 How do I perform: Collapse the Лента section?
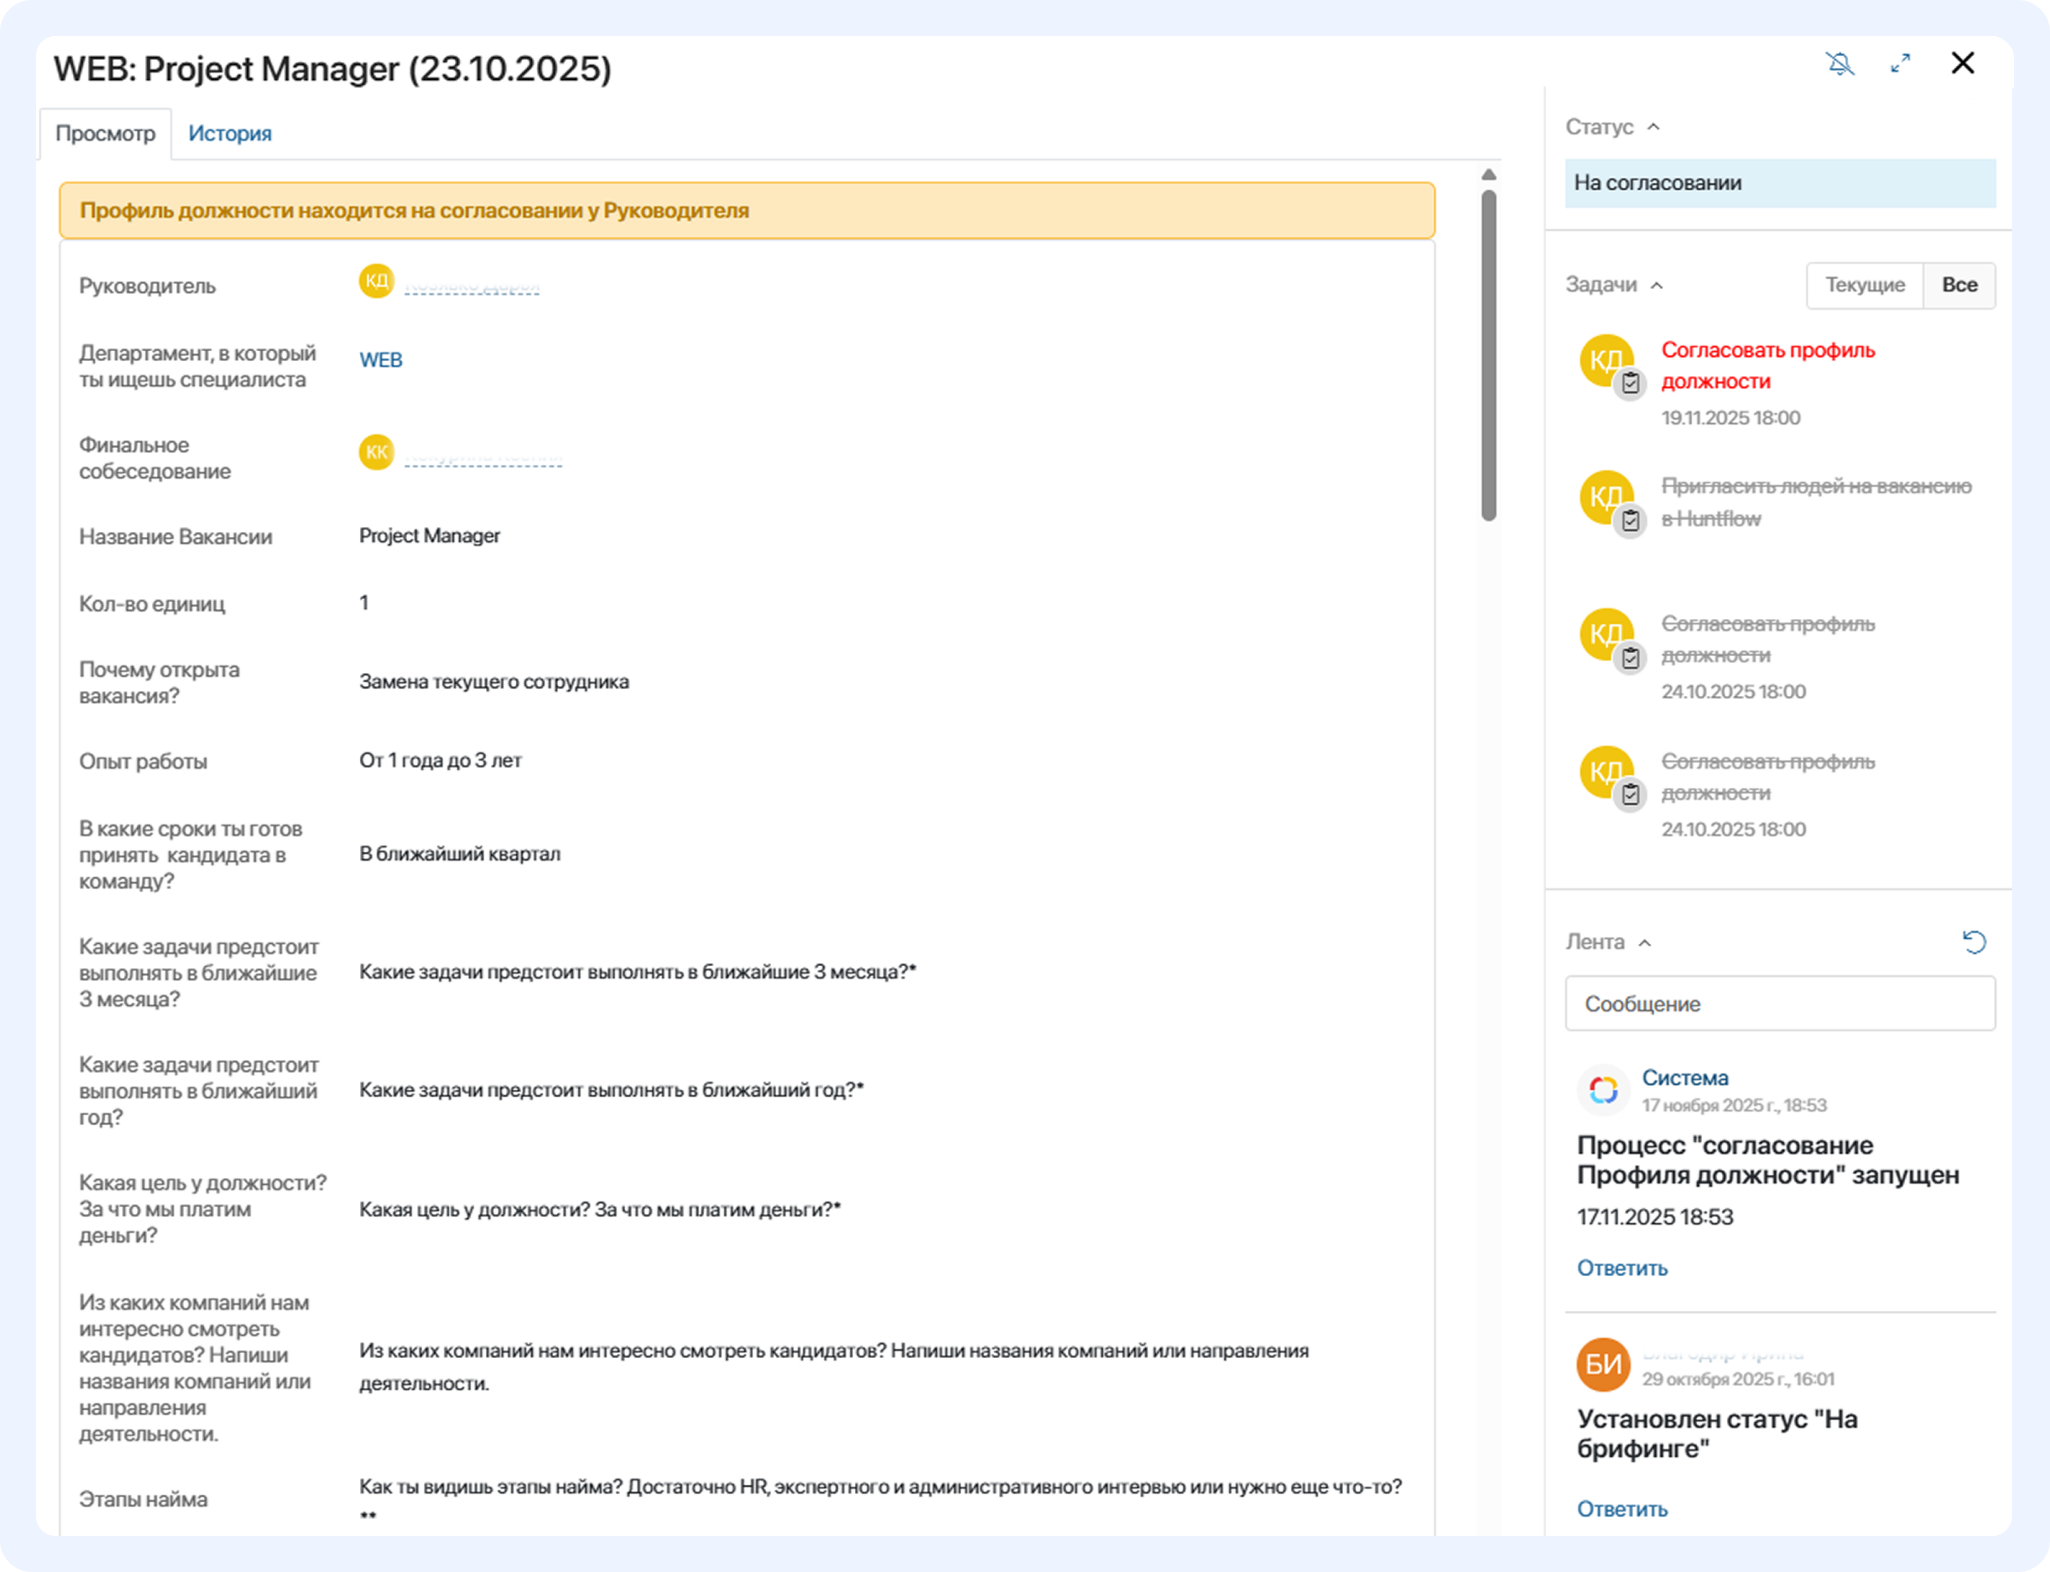click(x=1645, y=943)
